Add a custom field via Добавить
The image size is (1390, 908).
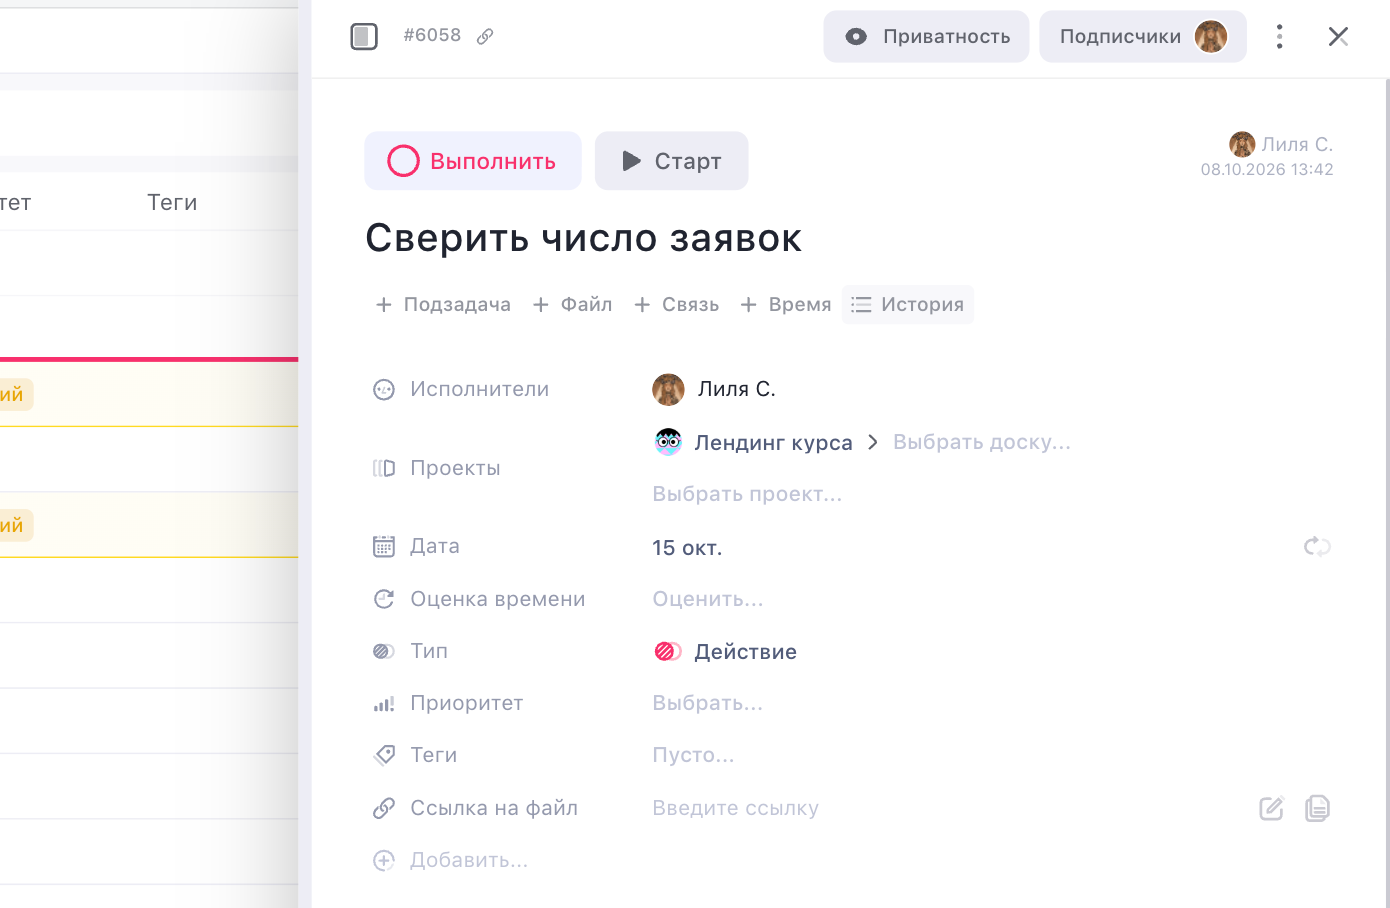(450, 860)
